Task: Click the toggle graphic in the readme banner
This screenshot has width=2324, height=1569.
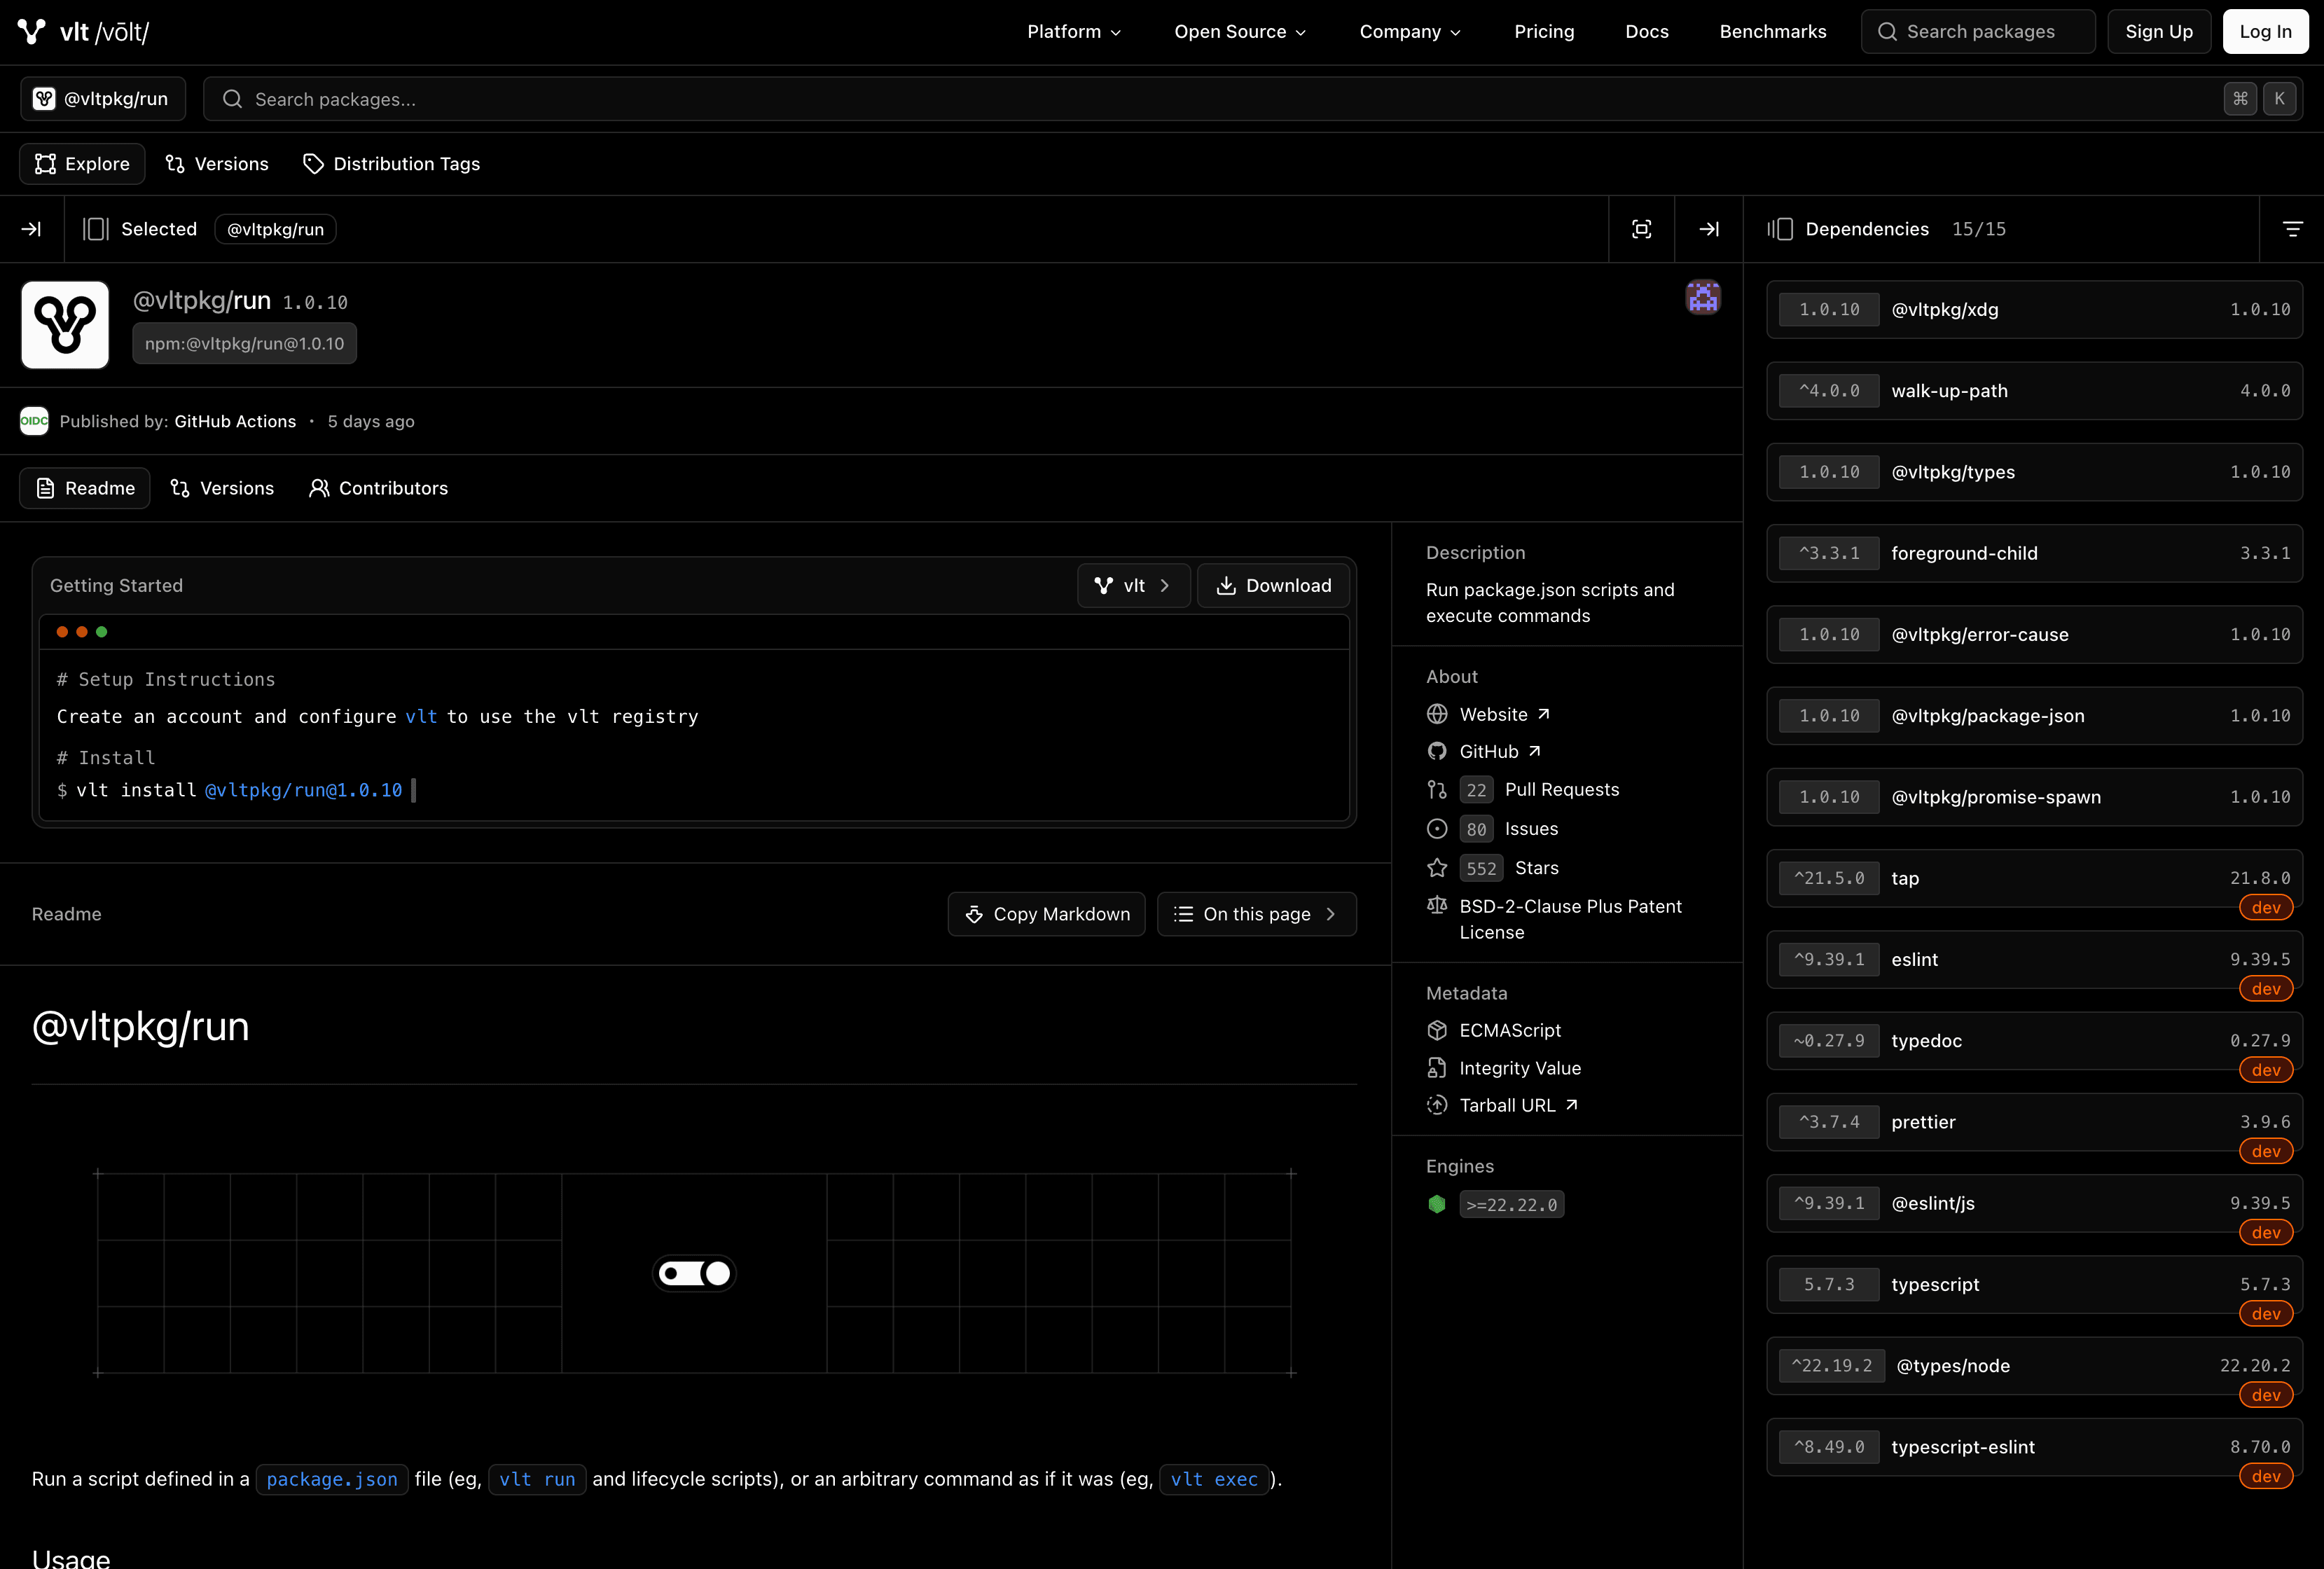Action: click(694, 1273)
